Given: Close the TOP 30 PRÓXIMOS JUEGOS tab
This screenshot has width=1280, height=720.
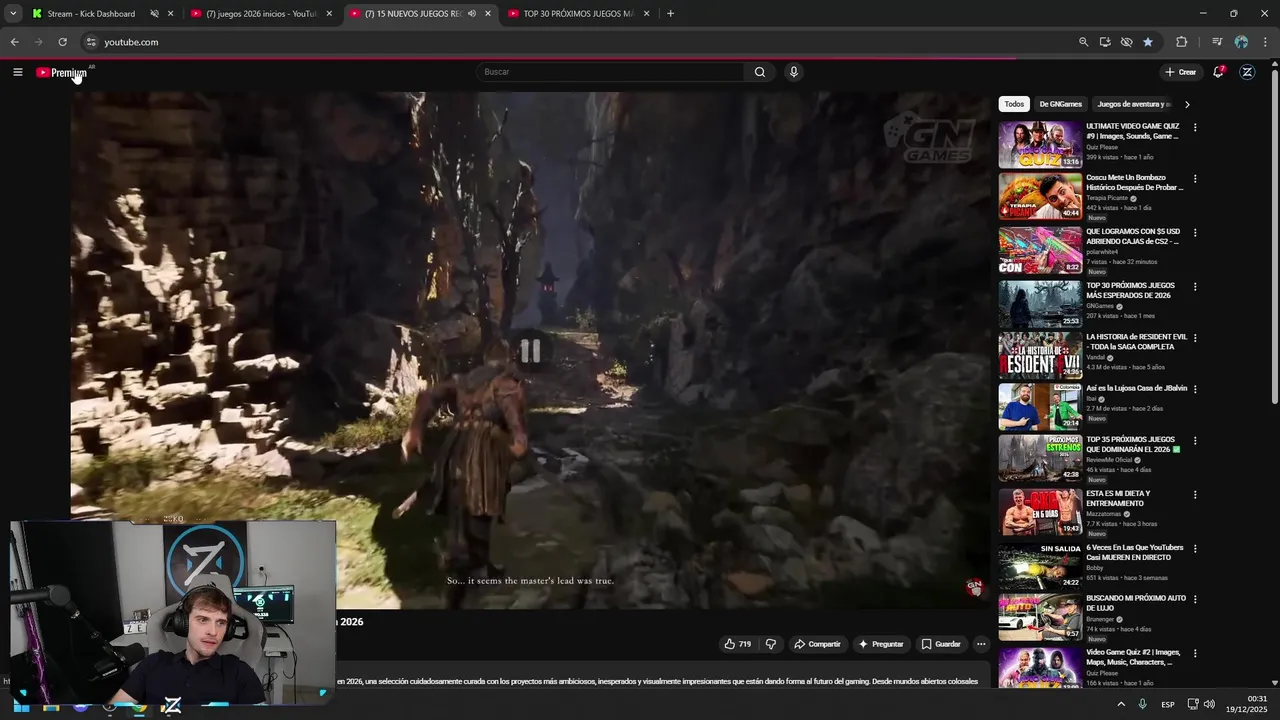Looking at the screenshot, I should coord(647,14).
